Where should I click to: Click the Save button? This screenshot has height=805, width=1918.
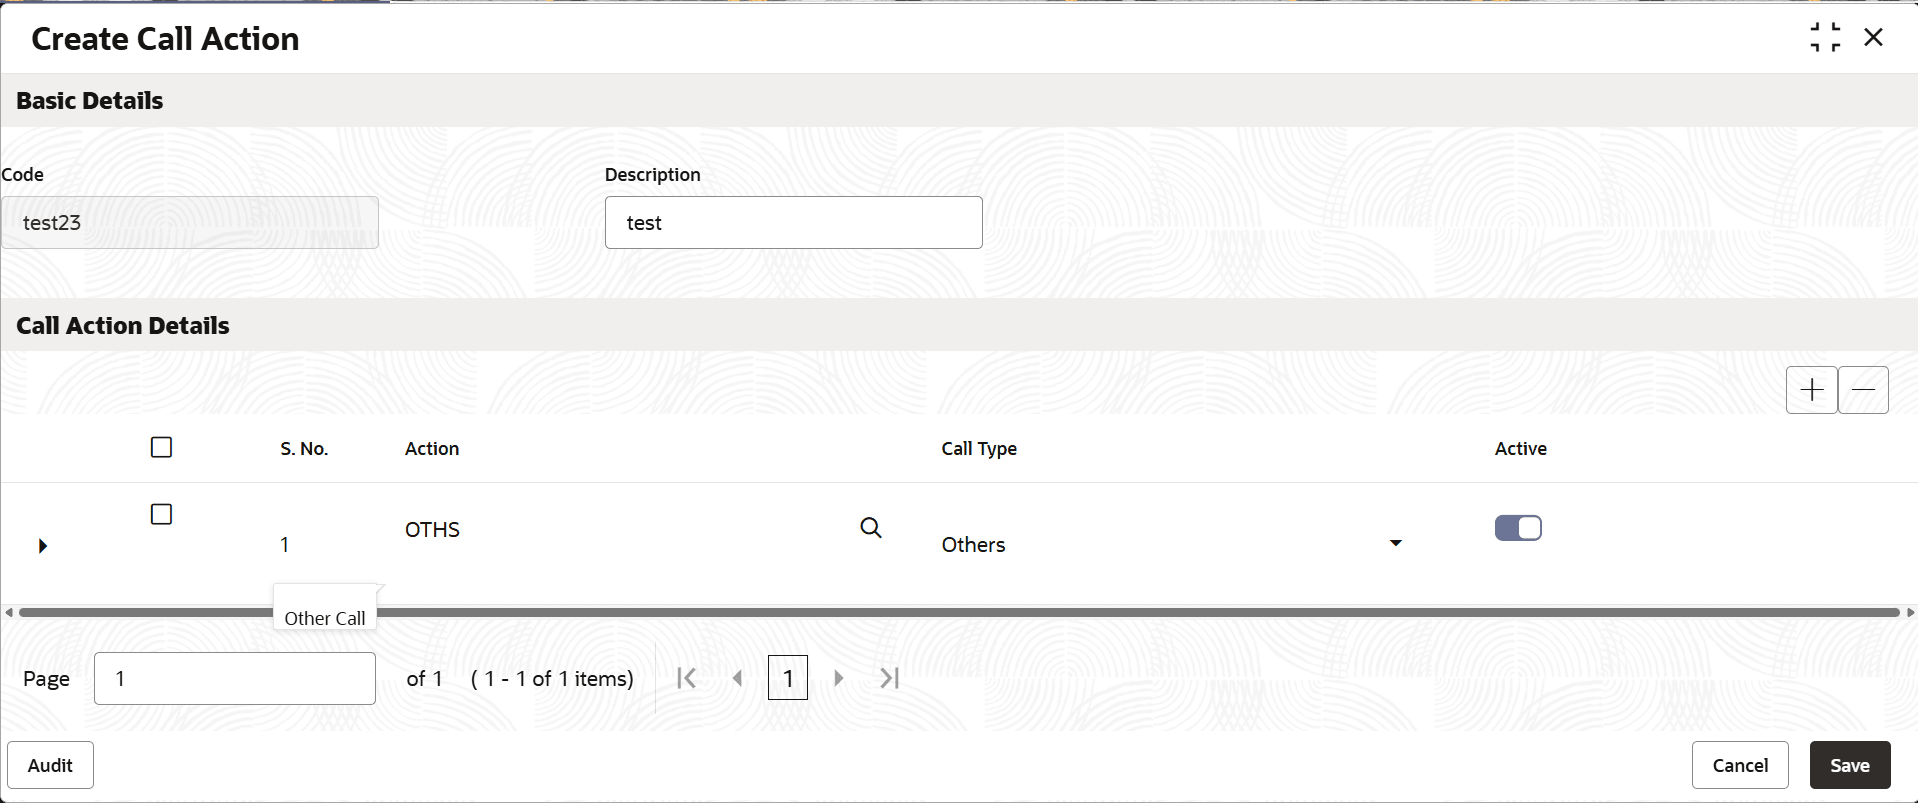pos(1850,765)
